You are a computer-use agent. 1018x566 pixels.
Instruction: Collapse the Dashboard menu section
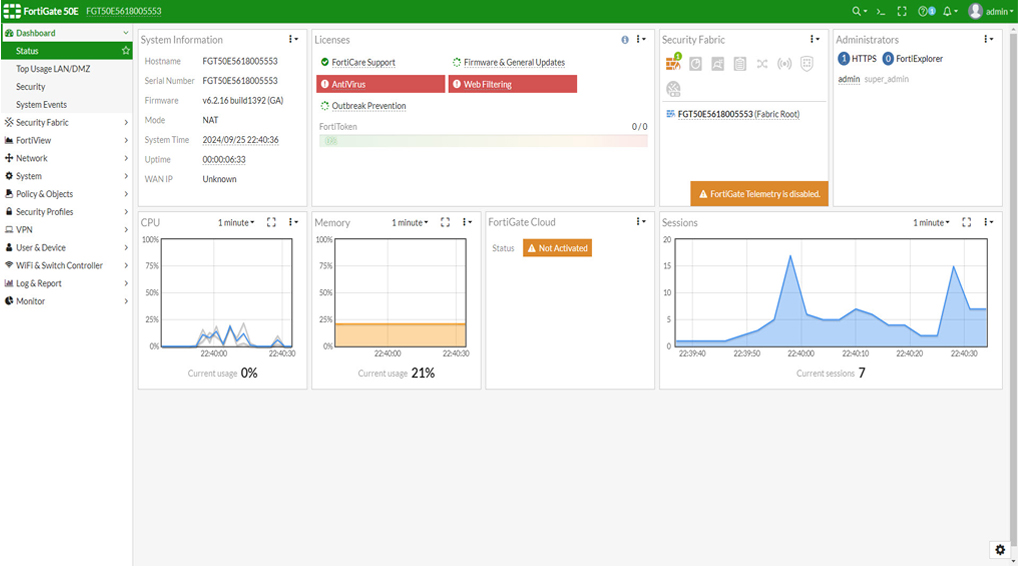click(x=66, y=33)
